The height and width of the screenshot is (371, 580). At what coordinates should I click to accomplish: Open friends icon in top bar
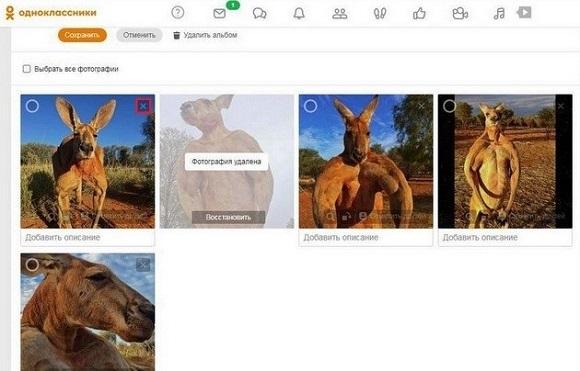340,14
